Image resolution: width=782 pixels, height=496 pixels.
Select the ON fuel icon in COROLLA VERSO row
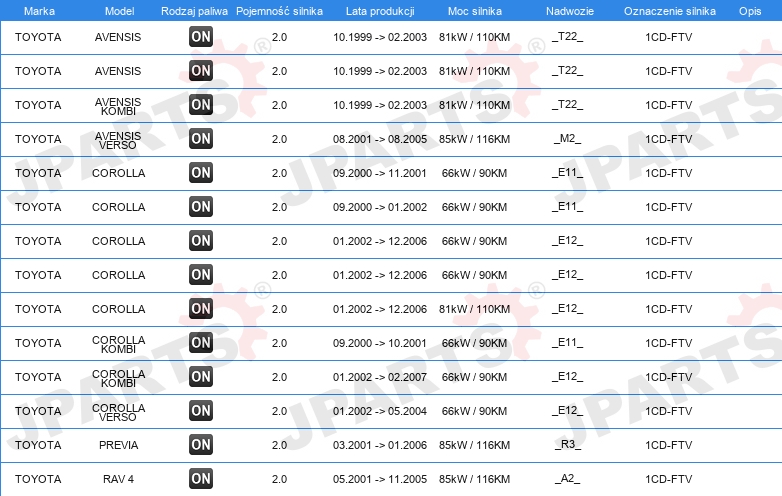pyautogui.click(x=201, y=411)
